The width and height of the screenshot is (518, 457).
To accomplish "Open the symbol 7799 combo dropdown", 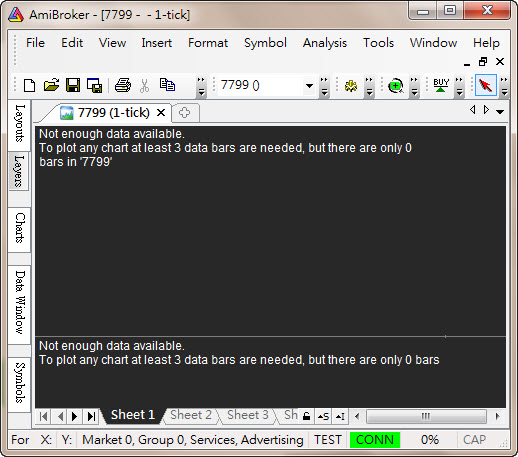I will click(x=309, y=86).
